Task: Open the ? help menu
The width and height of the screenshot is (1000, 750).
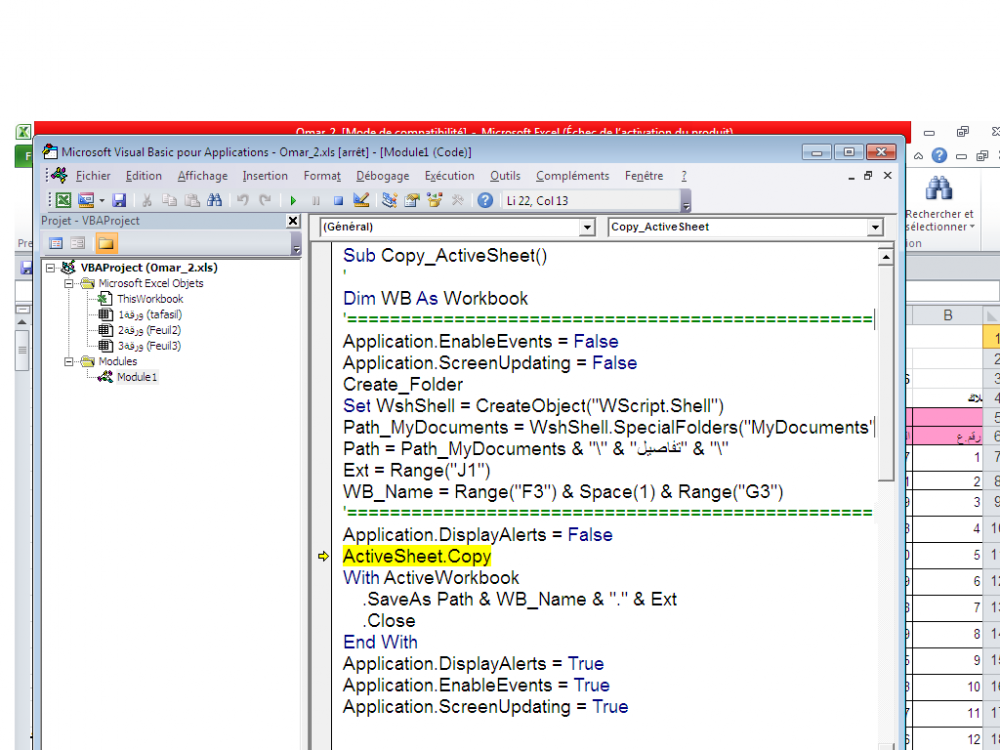Action: tap(684, 176)
